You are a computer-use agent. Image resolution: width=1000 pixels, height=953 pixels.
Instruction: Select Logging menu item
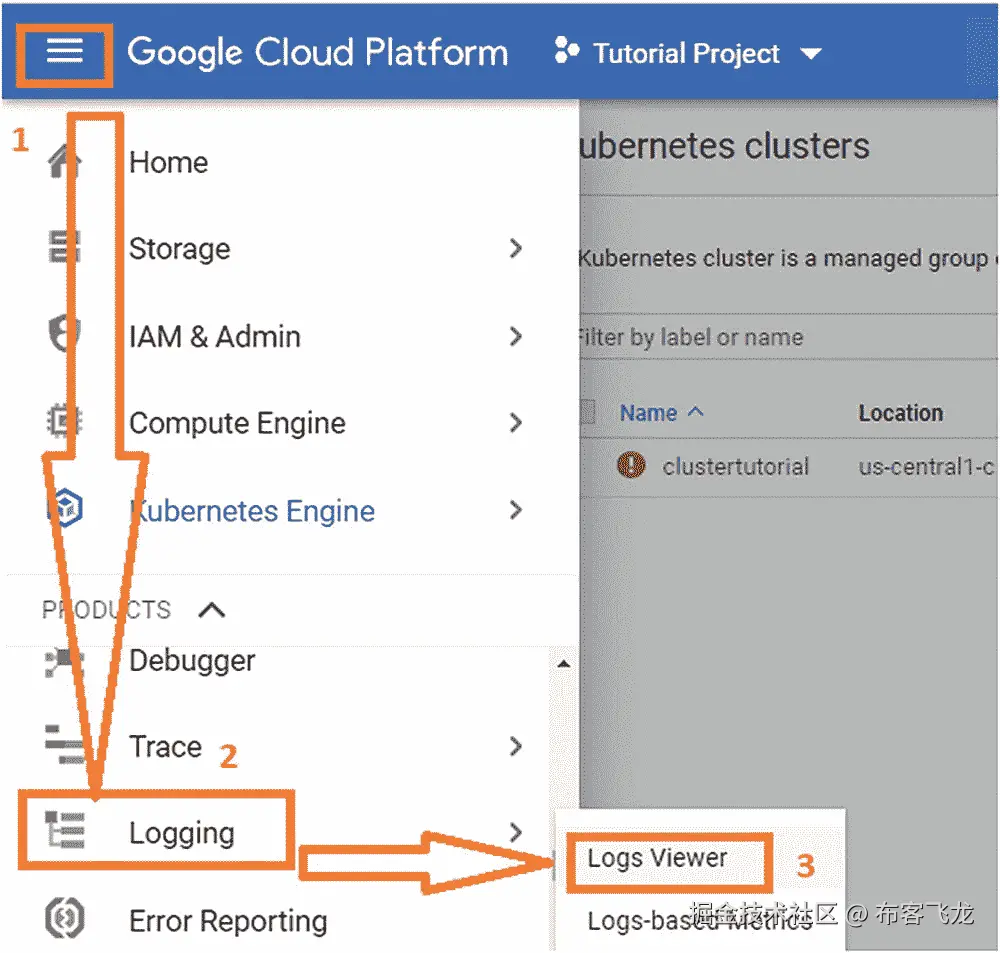[x=182, y=833]
